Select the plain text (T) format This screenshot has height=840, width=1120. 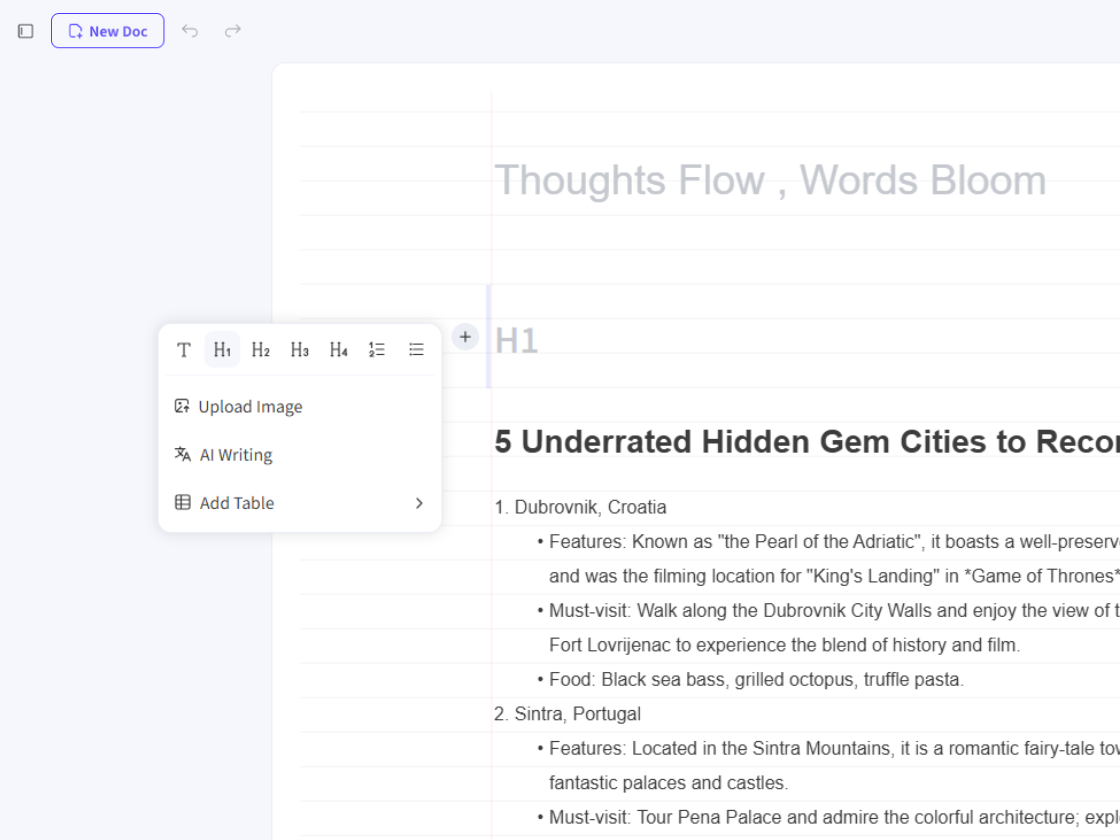184,350
